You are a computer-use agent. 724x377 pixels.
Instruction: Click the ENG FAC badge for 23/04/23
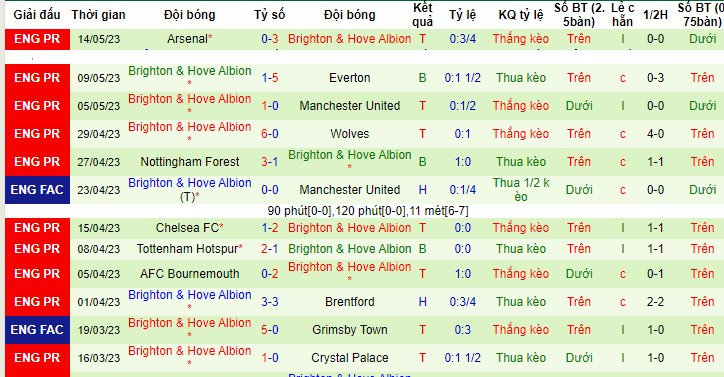37,190
